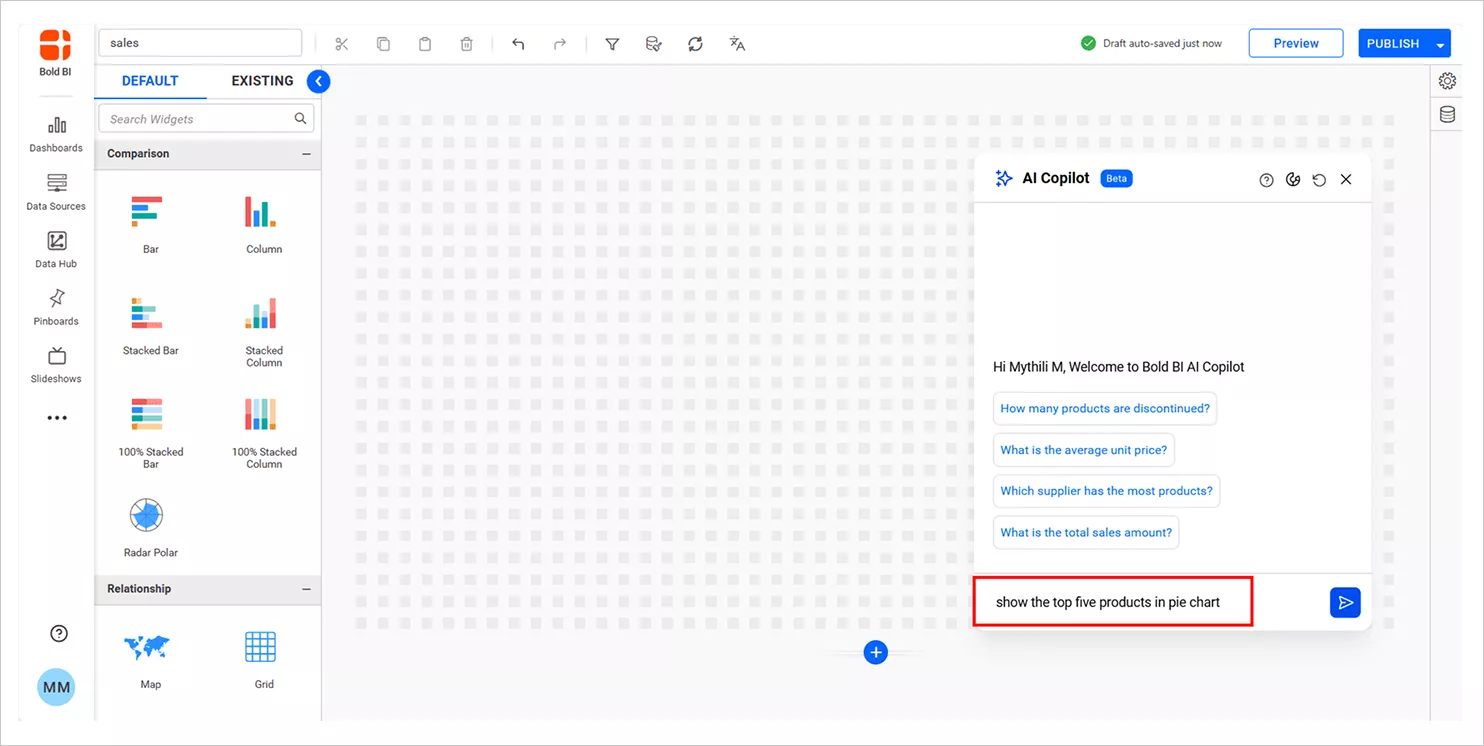Click the Copy icon in toolbar
1484x746 pixels.
click(x=383, y=44)
